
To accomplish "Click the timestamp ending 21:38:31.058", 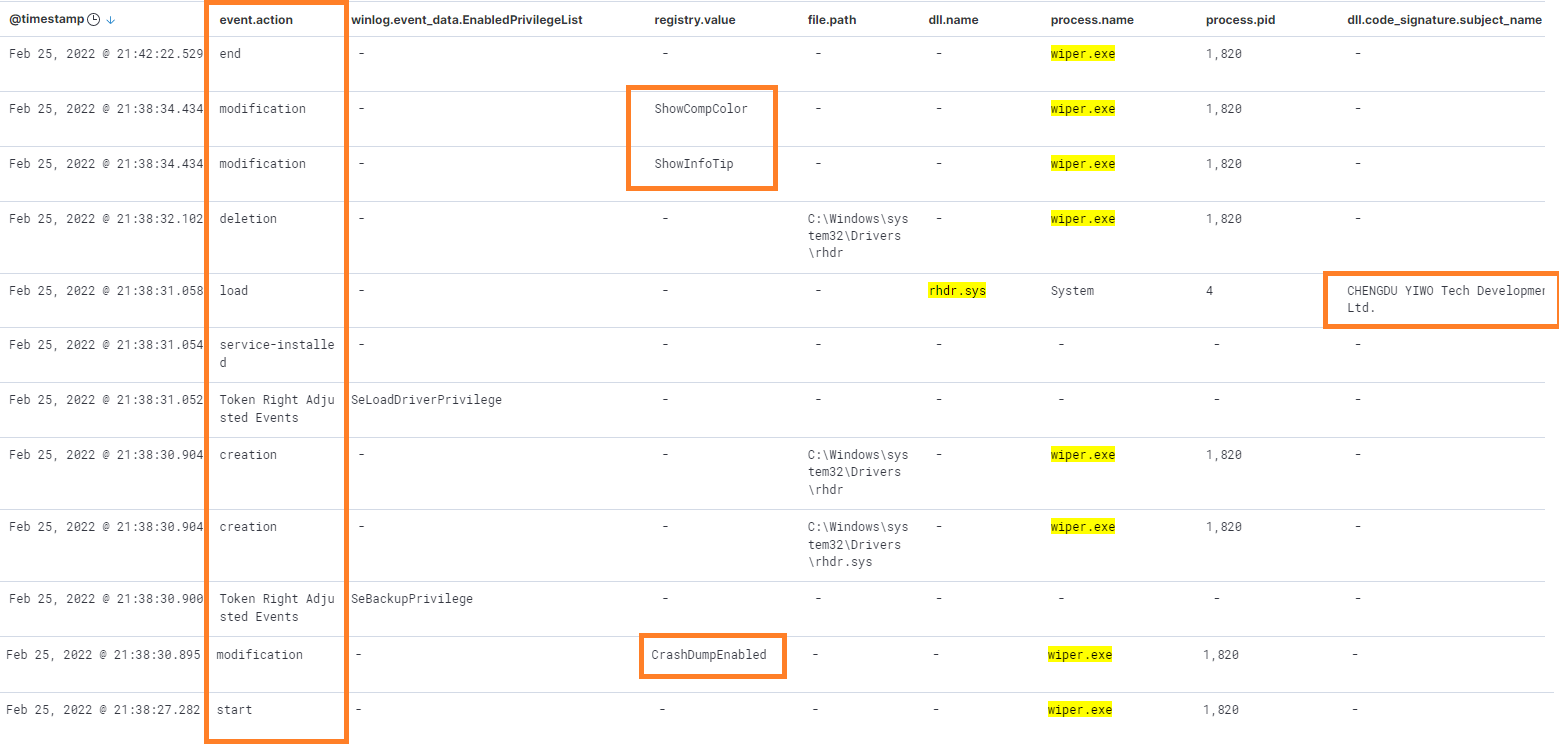I will (106, 291).
